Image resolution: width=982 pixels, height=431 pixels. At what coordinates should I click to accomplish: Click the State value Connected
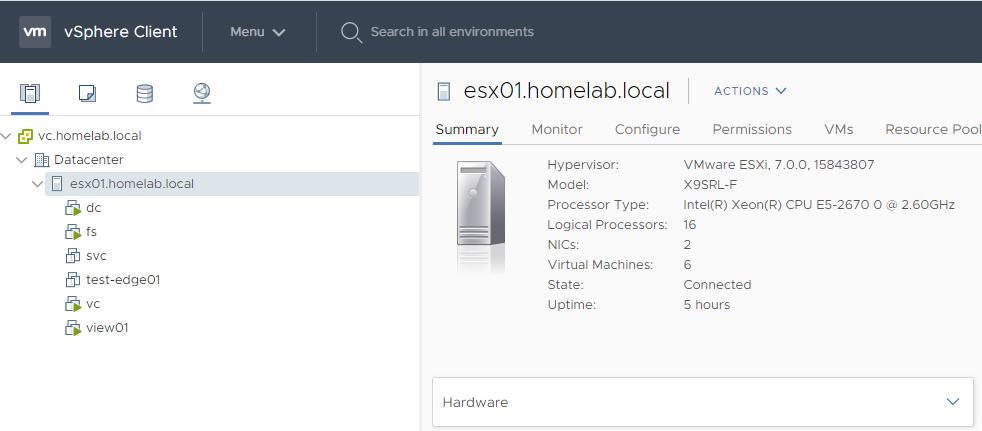718,285
